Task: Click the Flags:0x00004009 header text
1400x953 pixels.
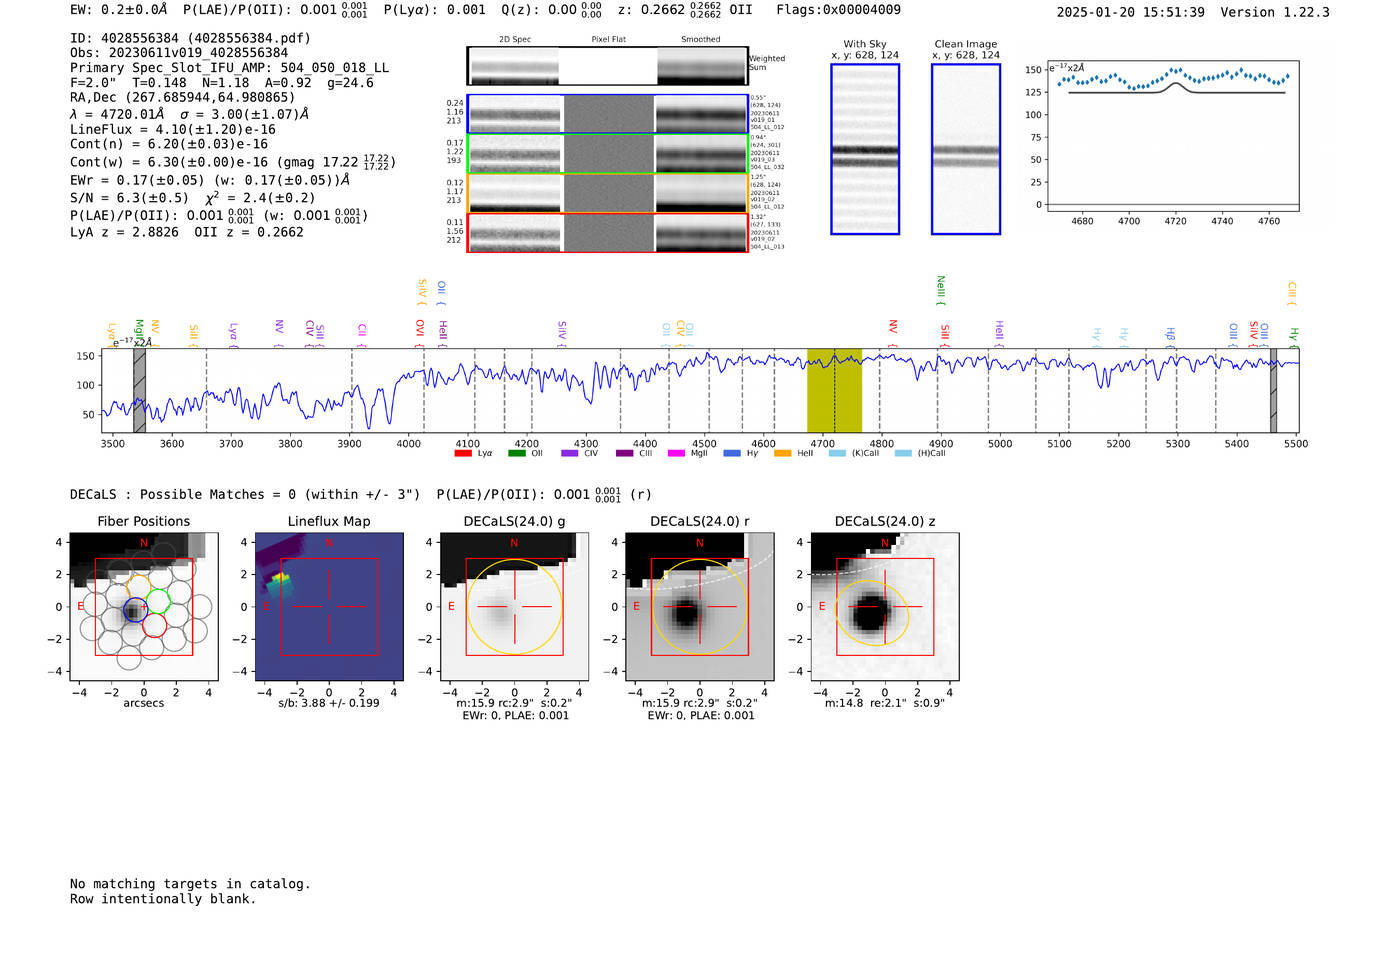Action: [x=838, y=10]
